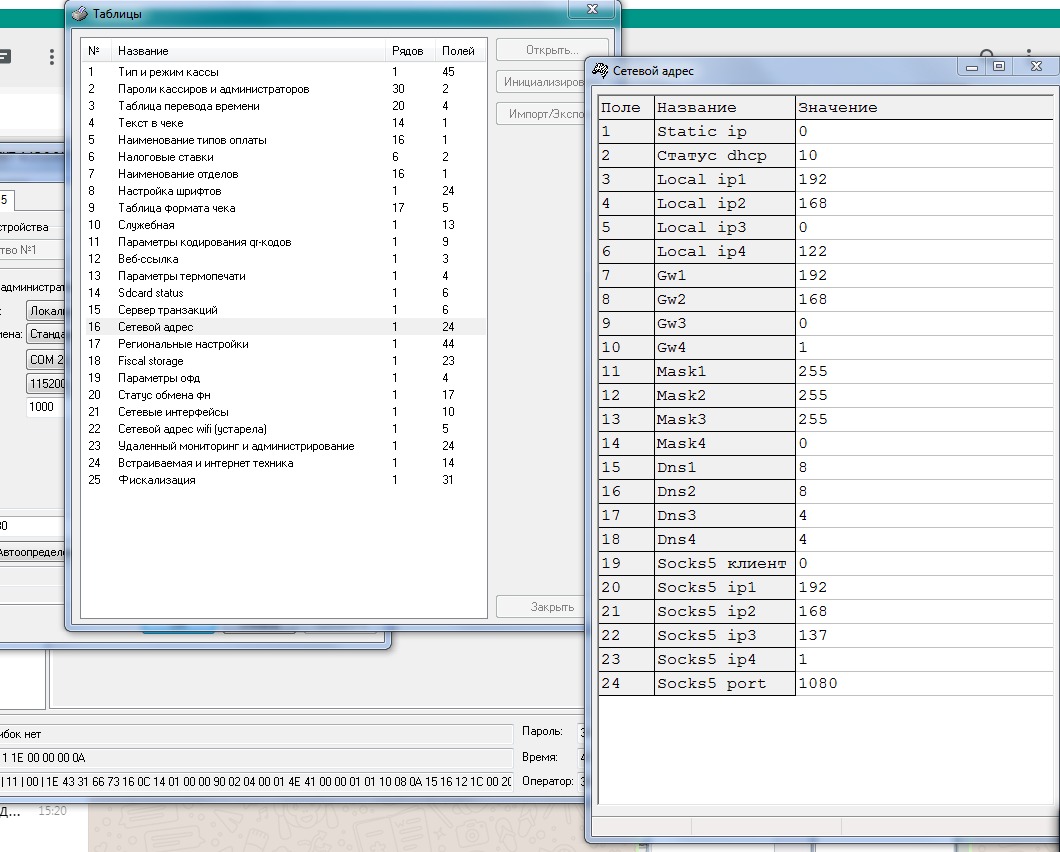Select 'Наименование типов оплаты' row
The width and height of the screenshot is (1060, 852).
click(284, 140)
